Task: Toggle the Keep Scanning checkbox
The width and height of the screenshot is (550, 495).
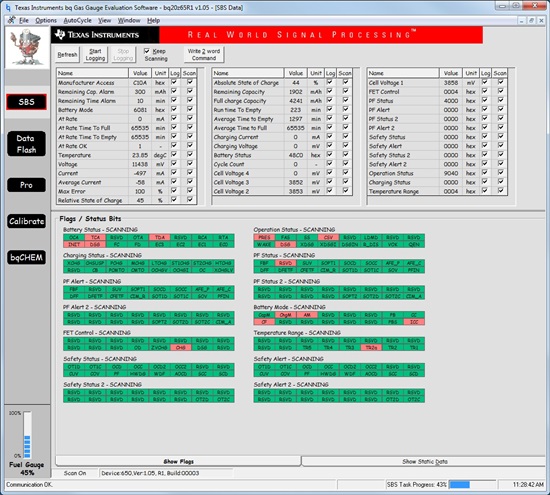Action: coord(147,51)
